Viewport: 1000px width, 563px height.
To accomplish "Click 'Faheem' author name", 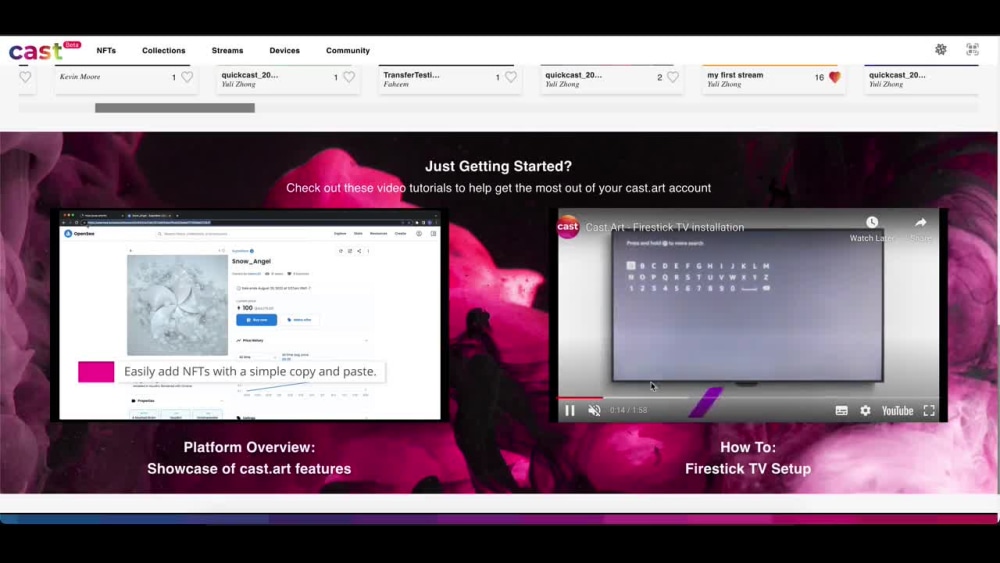I will (395, 84).
